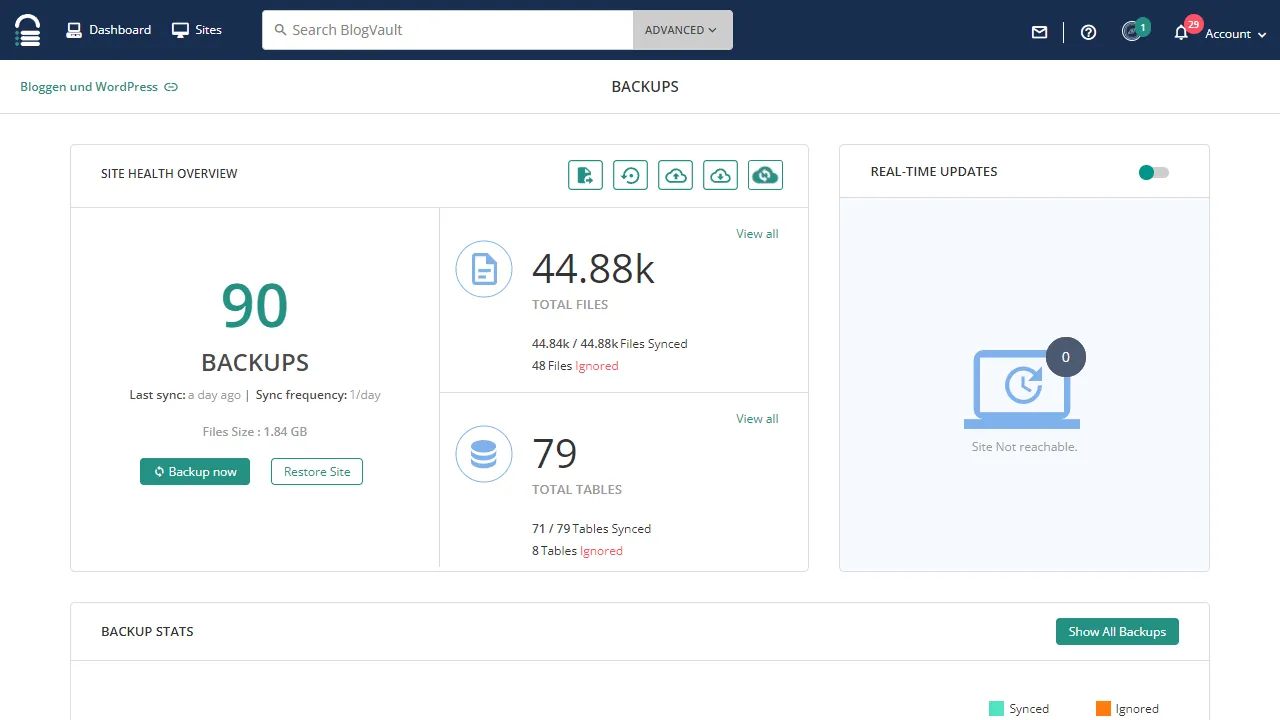1280x720 pixels.
Task: Toggle the Real-Time Updates switch
Action: click(x=1153, y=172)
